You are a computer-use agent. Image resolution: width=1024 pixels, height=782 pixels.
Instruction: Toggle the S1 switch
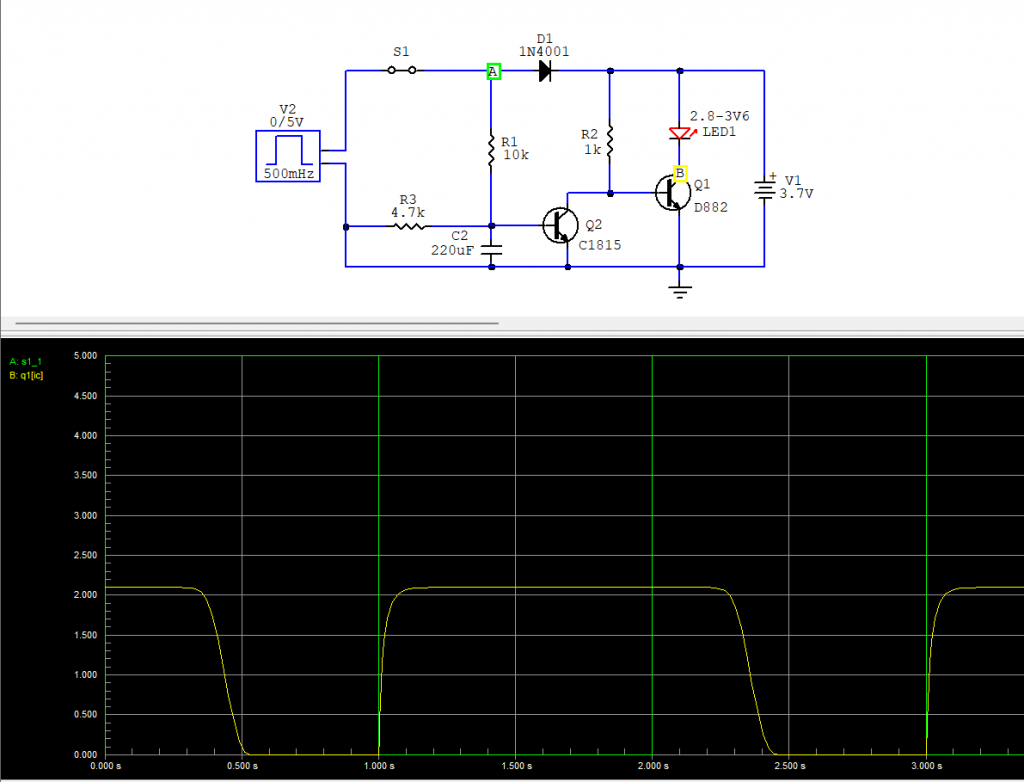pos(402,70)
